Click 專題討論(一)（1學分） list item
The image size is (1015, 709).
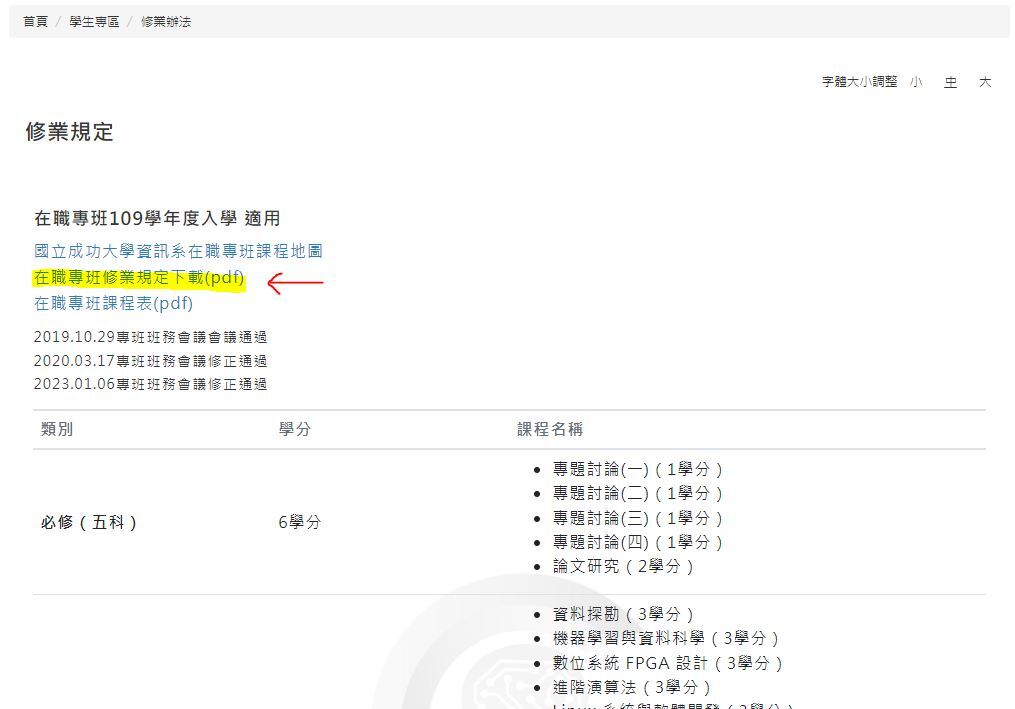(x=638, y=469)
